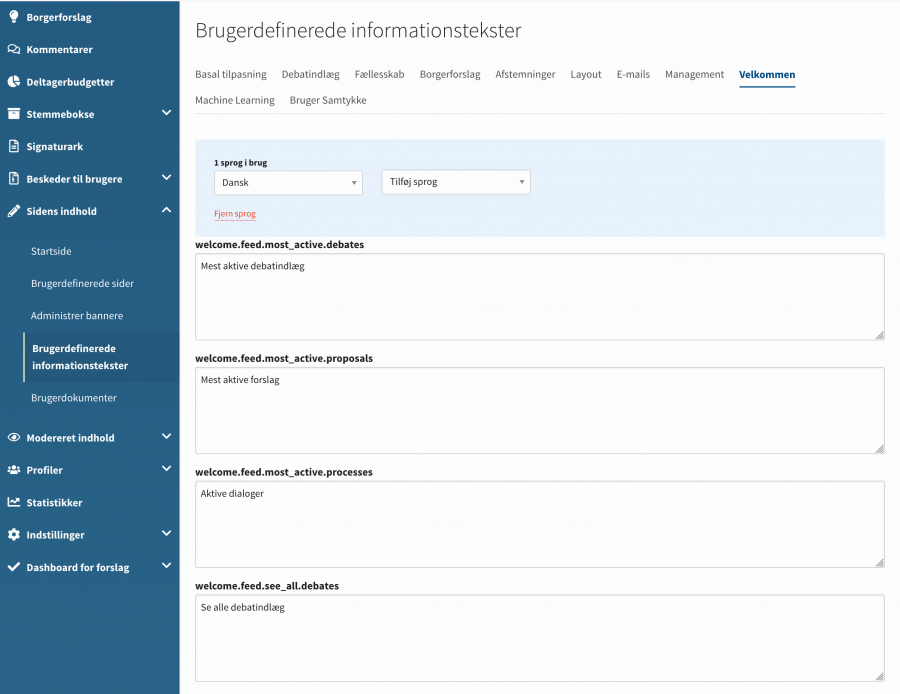Screen dimensions: 900x694
Task: Open Brugerdefinerede sider in sidebar
Action: pyautogui.click(x=82, y=283)
